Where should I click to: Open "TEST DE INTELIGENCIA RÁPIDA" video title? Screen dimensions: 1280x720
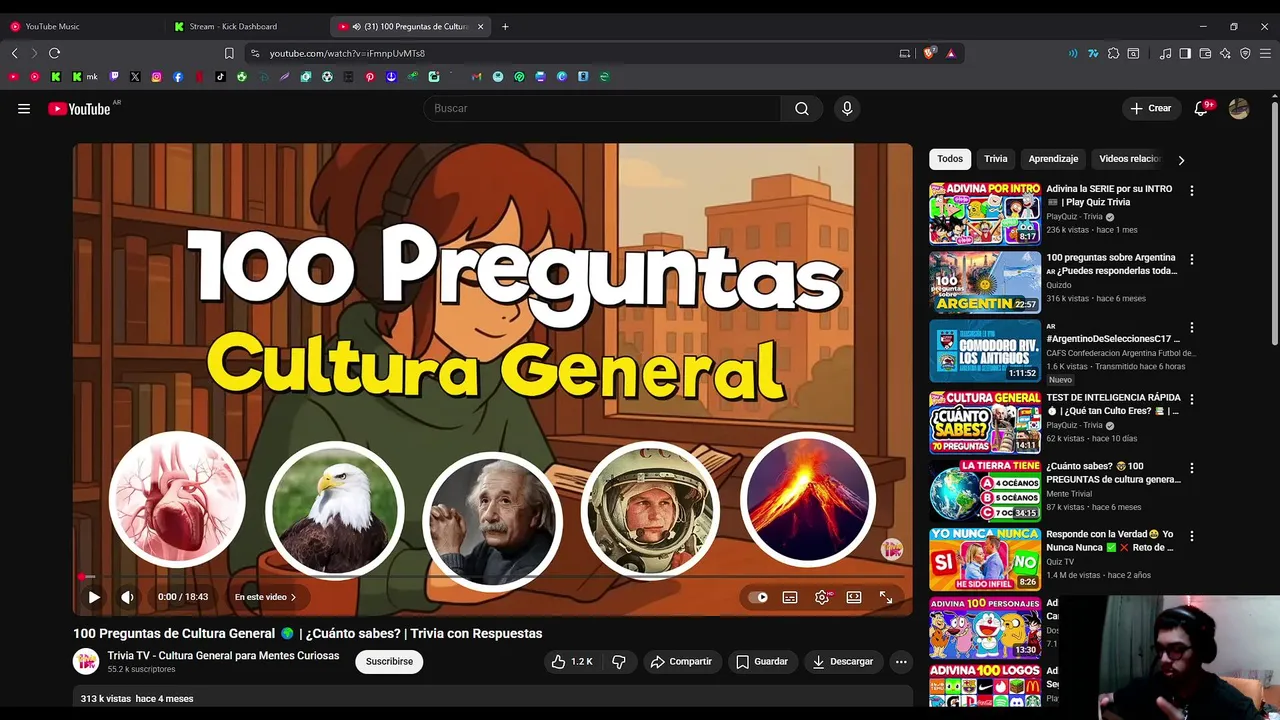[1113, 404]
